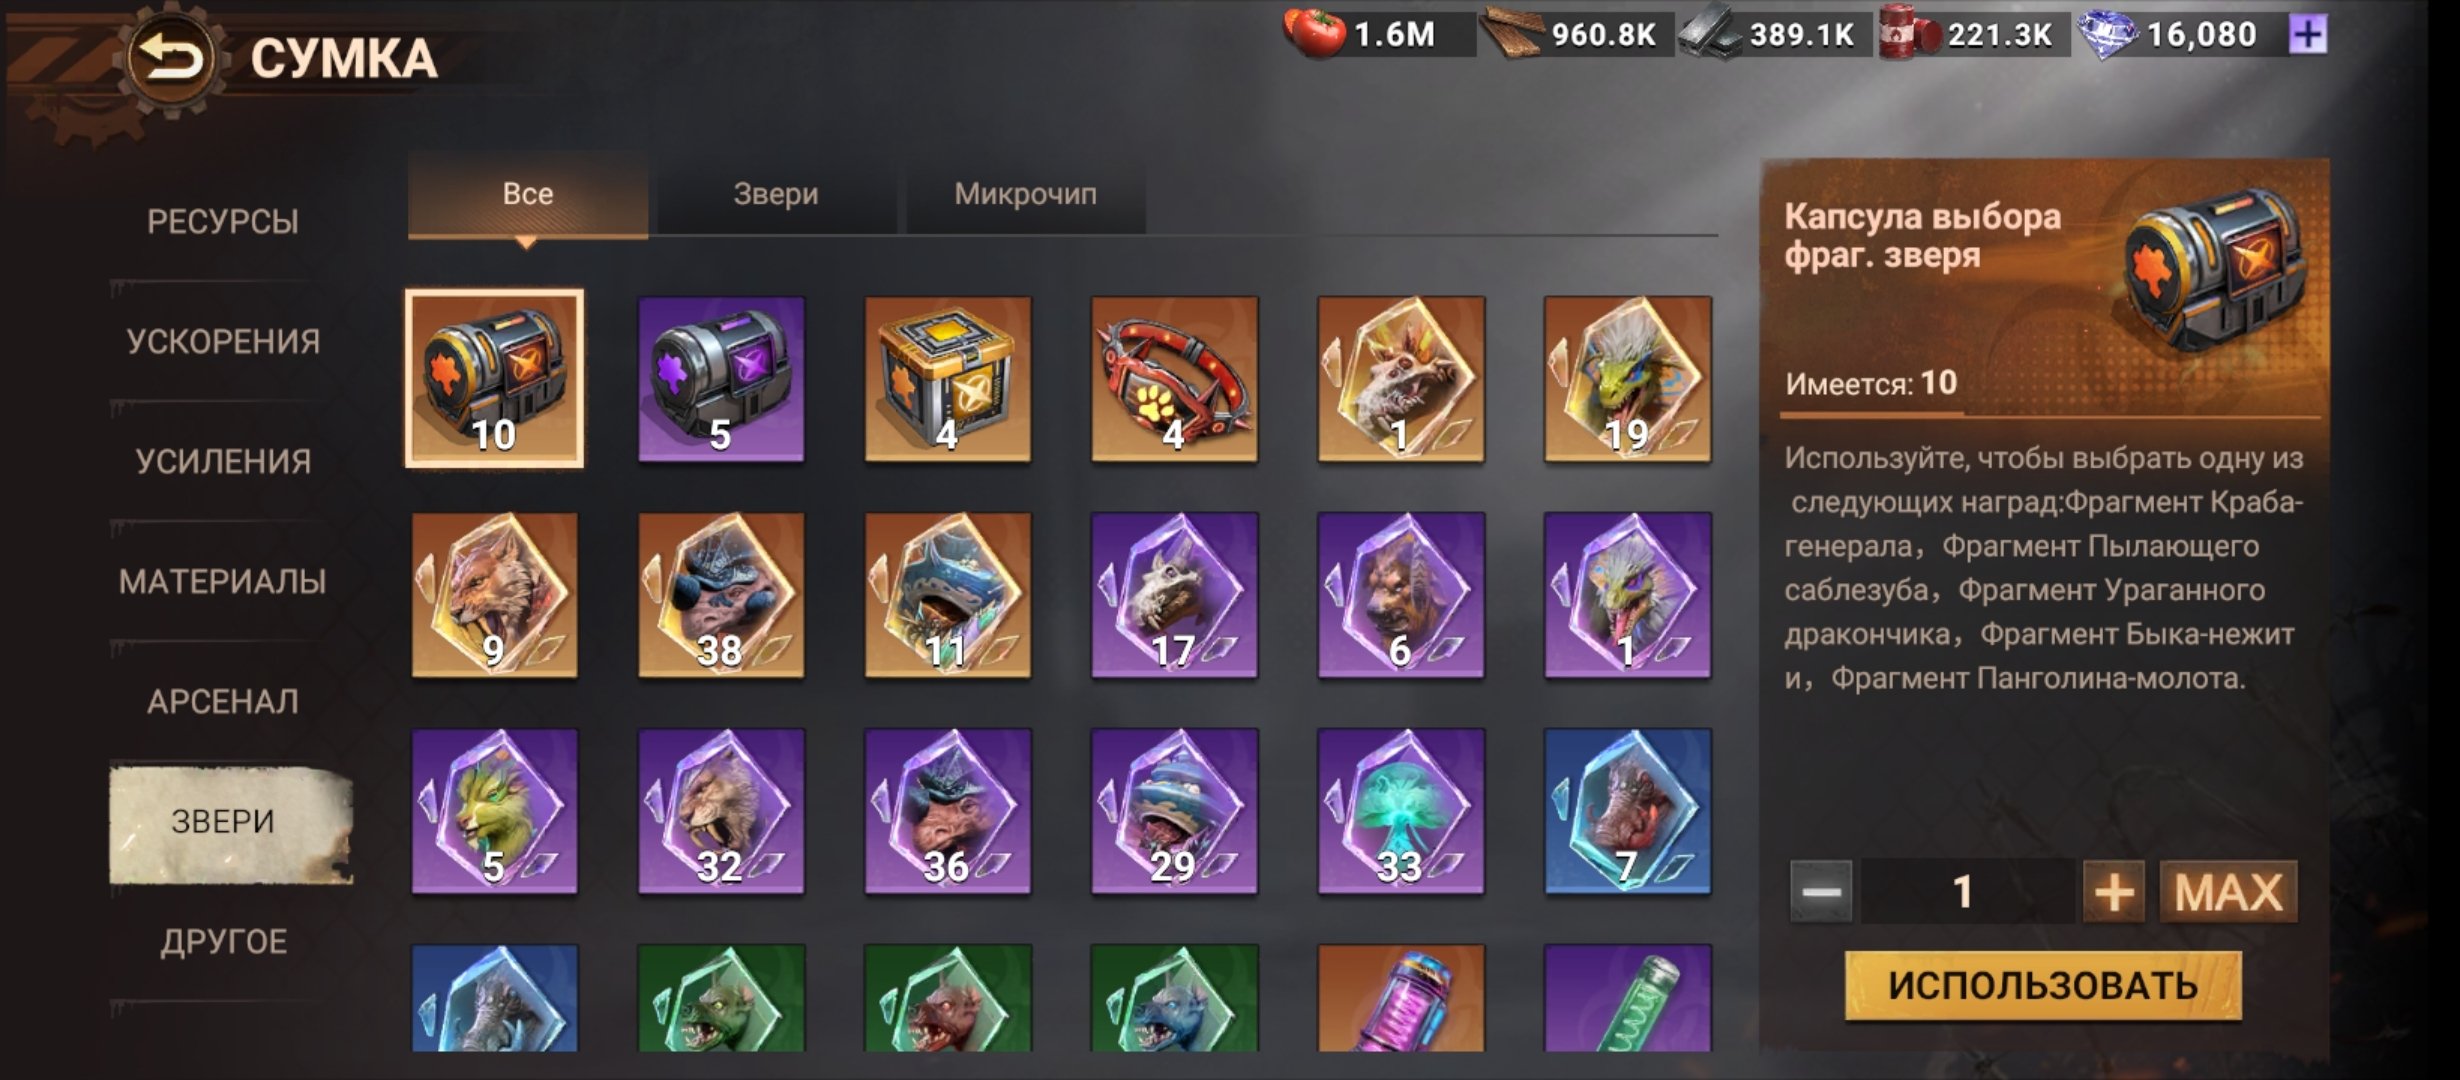
Task: Select the blue boar fragment with count 7
Action: pyautogui.click(x=1628, y=811)
